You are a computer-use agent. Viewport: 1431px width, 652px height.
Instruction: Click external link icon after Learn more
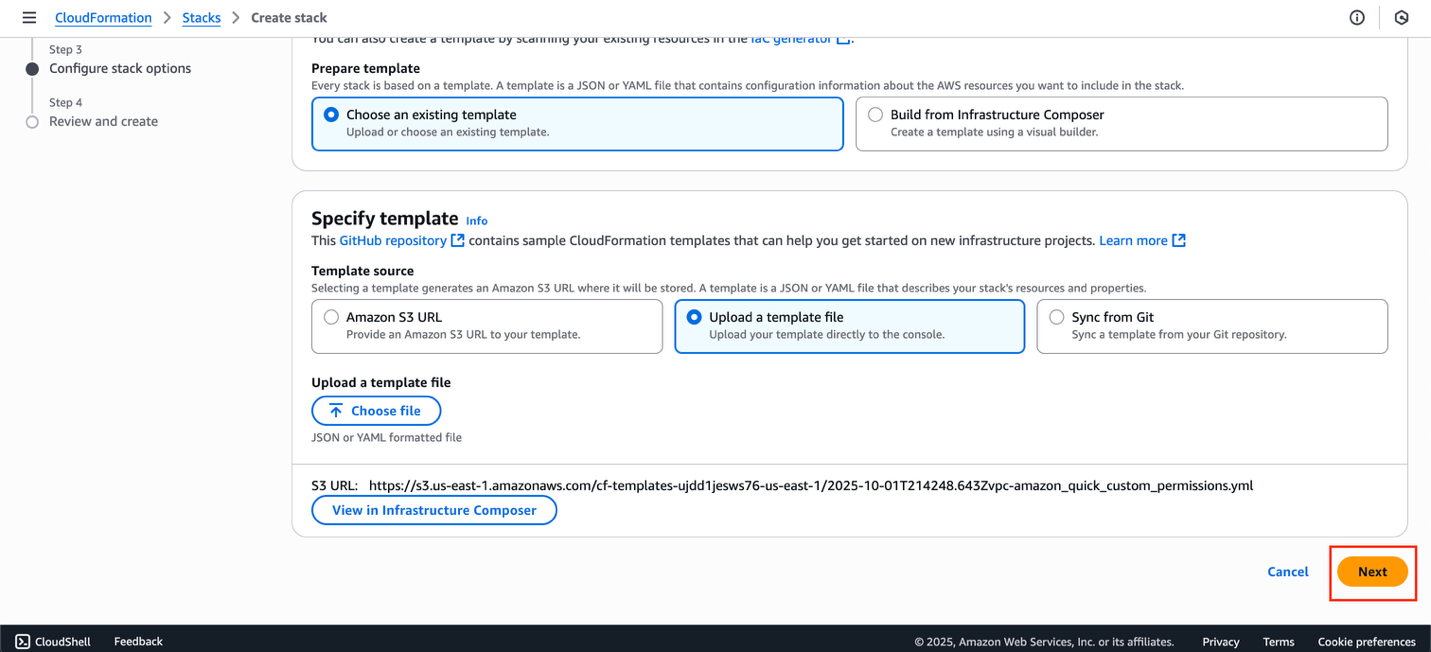click(1179, 241)
